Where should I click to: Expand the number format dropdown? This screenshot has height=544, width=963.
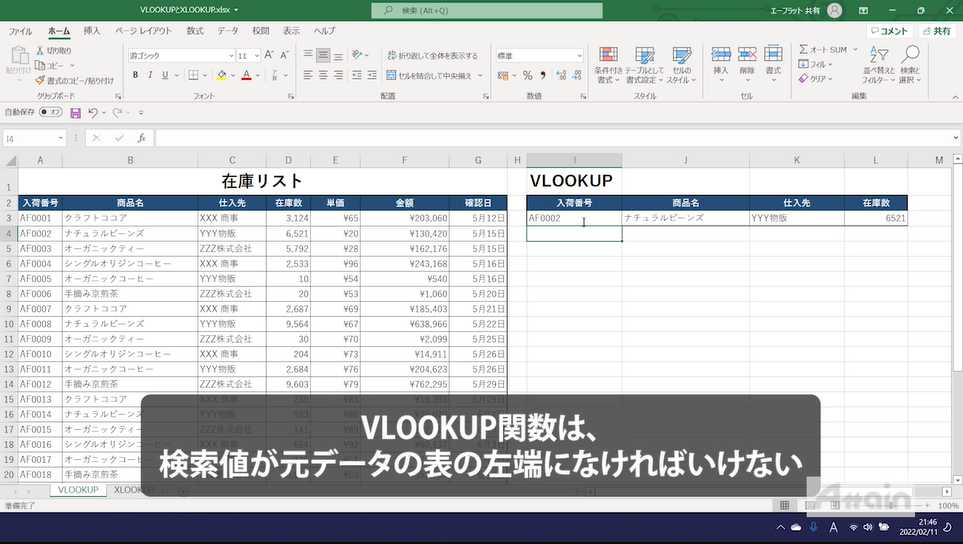pos(578,56)
